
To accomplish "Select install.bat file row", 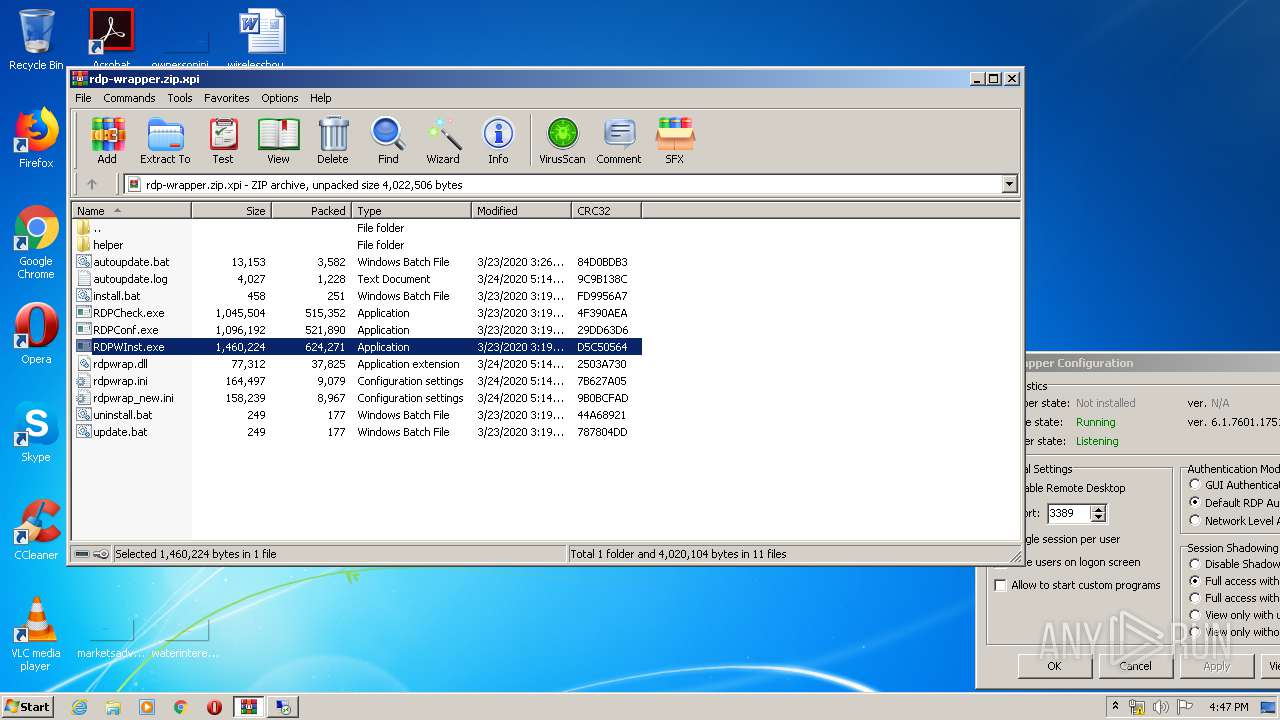I will click(356, 296).
